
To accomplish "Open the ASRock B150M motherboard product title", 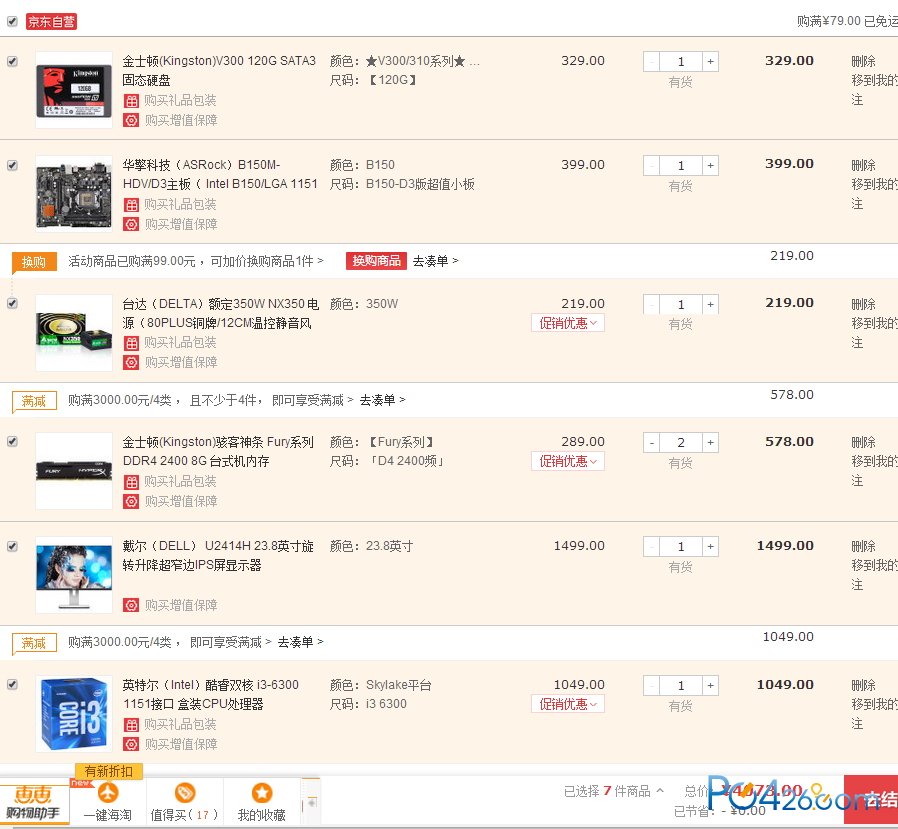I will click(220, 175).
